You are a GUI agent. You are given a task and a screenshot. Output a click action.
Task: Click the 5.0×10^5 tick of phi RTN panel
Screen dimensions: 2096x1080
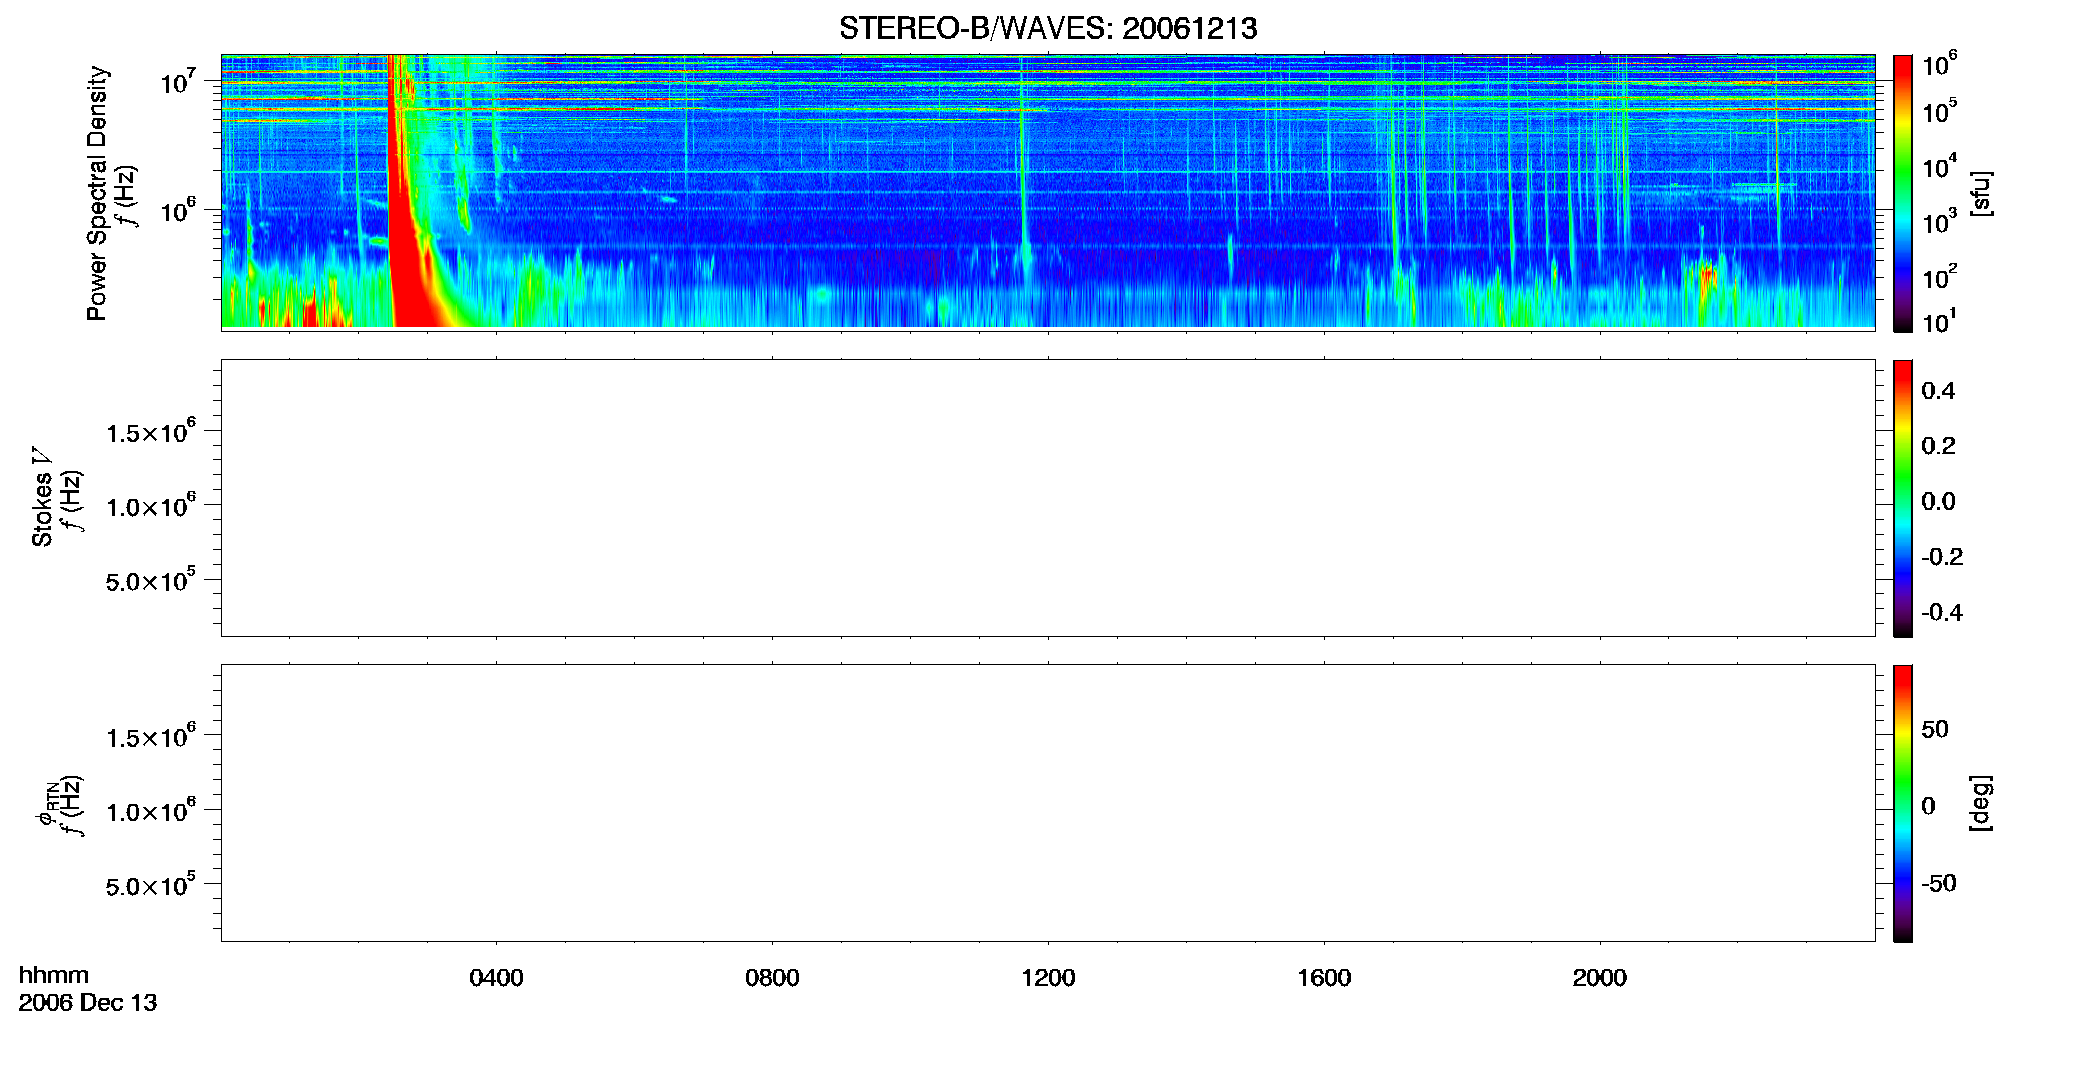(151, 885)
